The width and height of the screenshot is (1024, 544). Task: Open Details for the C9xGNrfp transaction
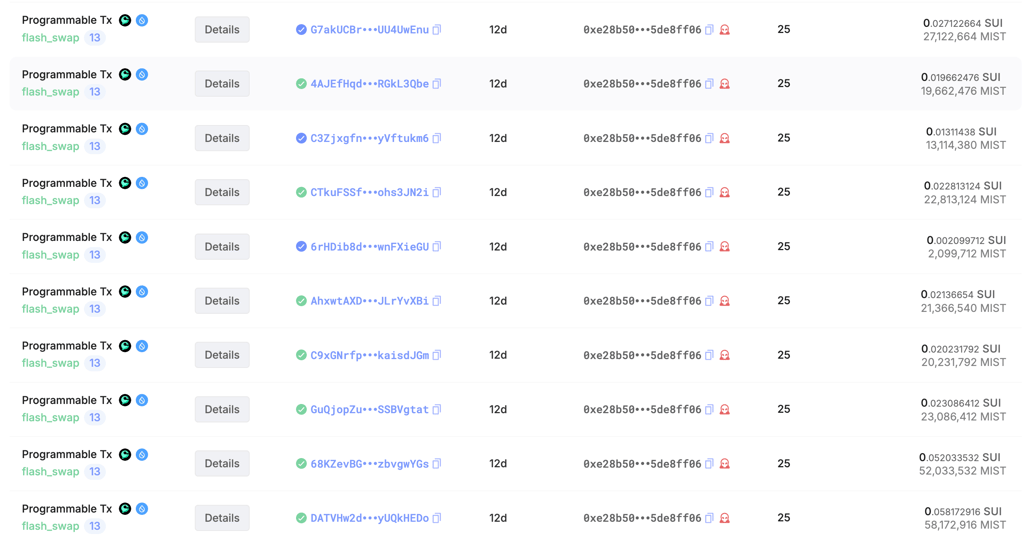coord(222,355)
